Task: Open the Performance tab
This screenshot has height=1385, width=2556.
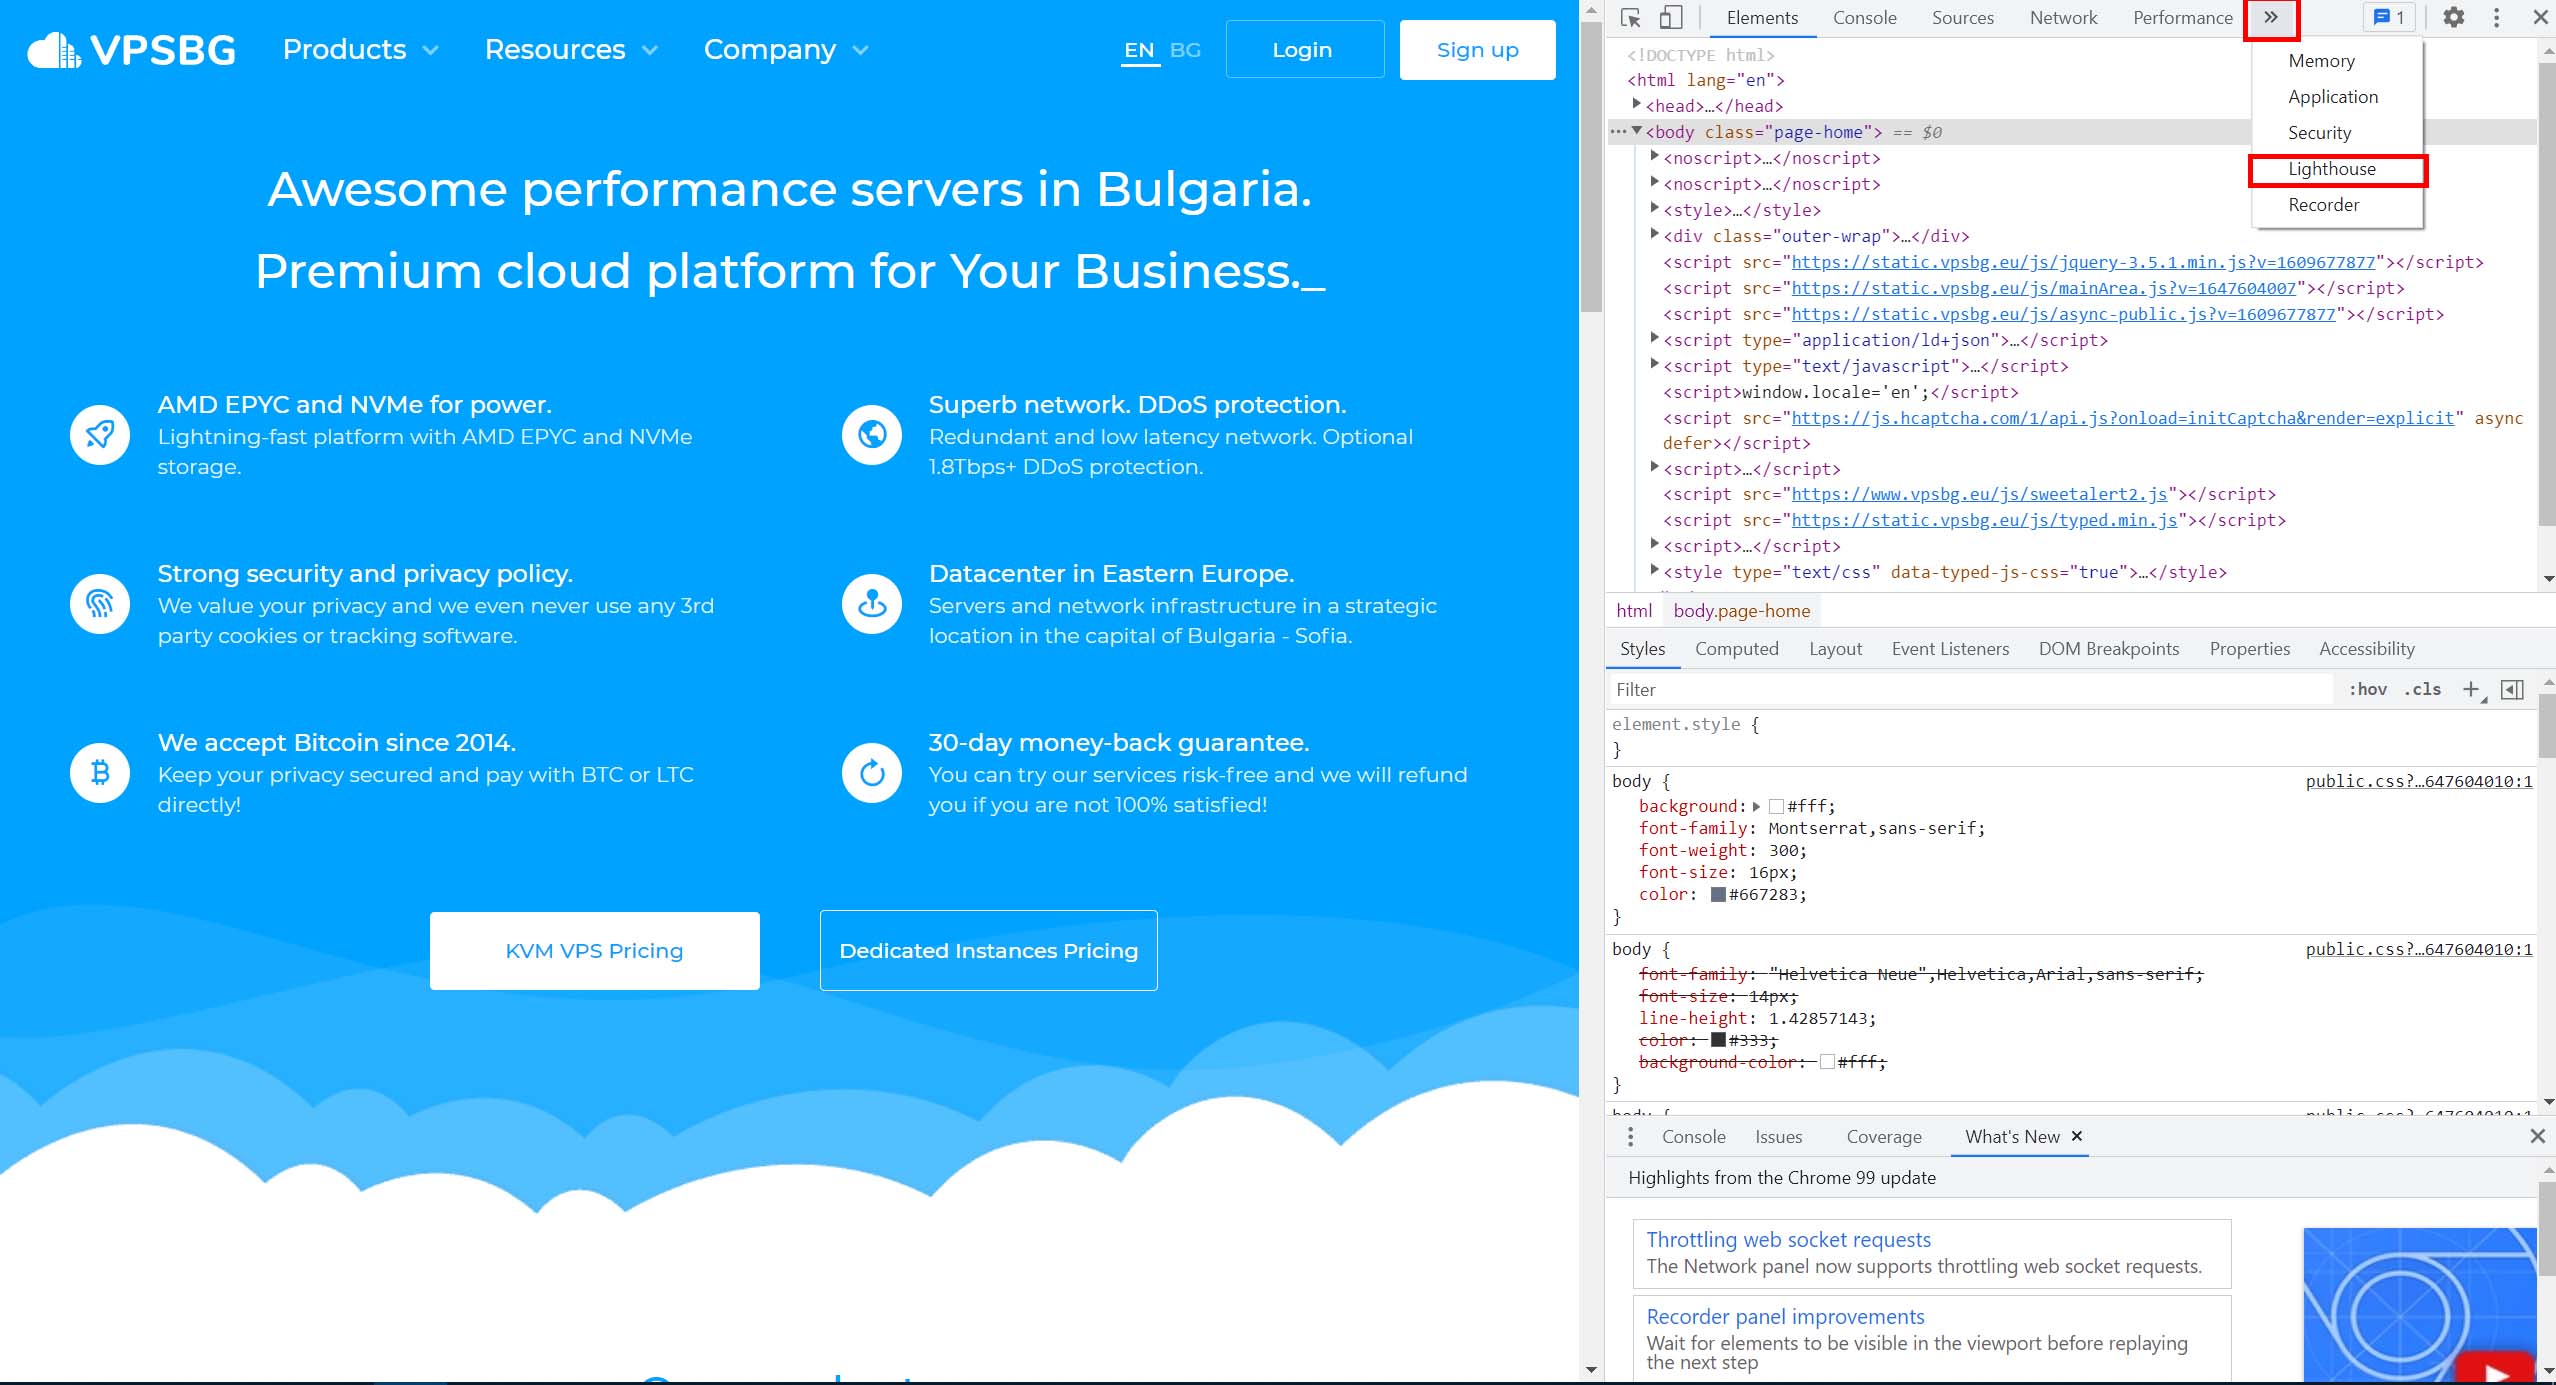Action: click(x=2182, y=18)
